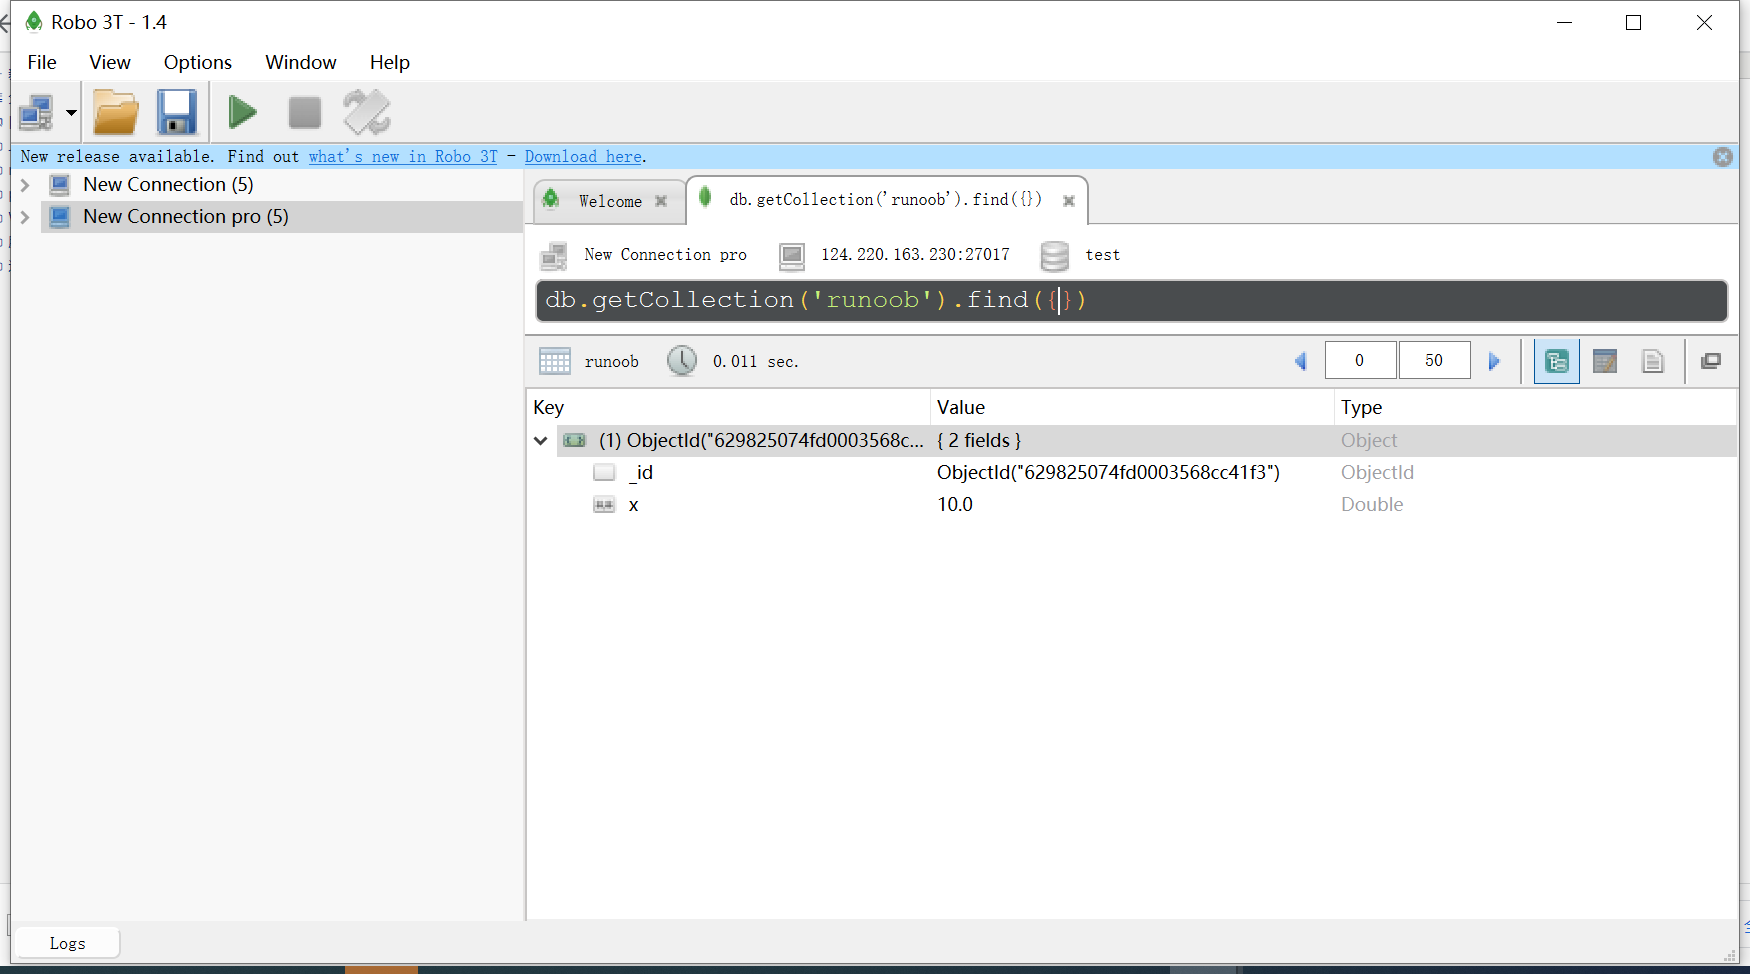
Task: Select New Connection pro (5) in the tree
Action: coord(186,217)
